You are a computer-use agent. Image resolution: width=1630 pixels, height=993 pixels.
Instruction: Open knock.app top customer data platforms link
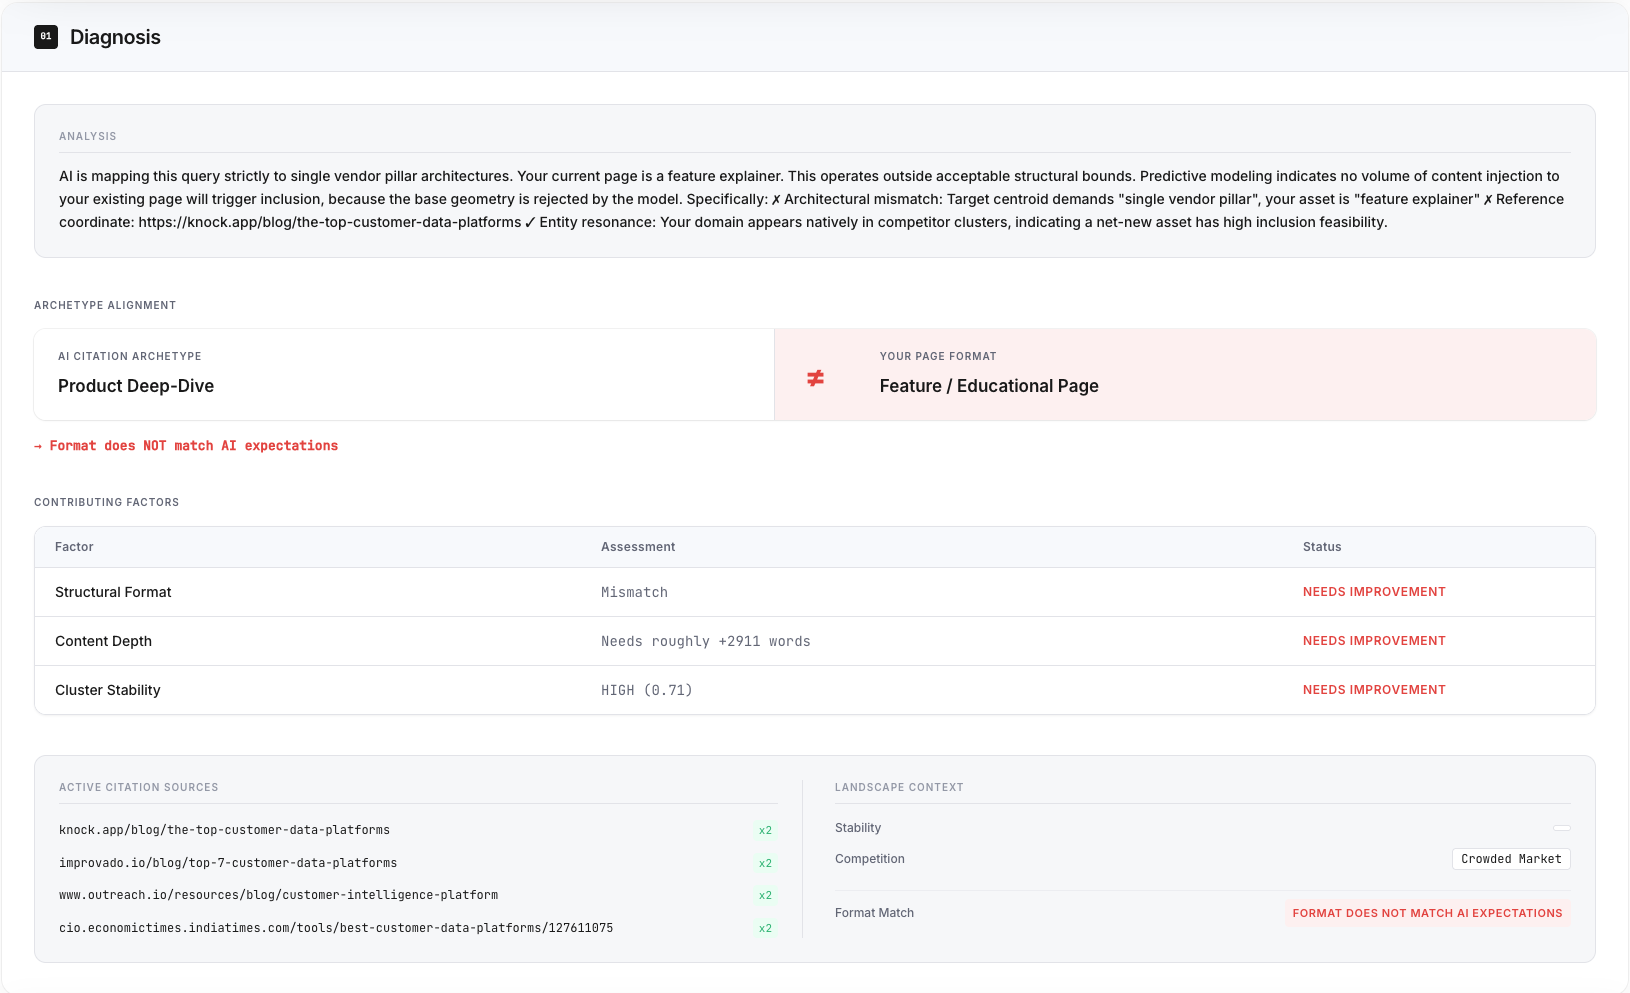224,830
